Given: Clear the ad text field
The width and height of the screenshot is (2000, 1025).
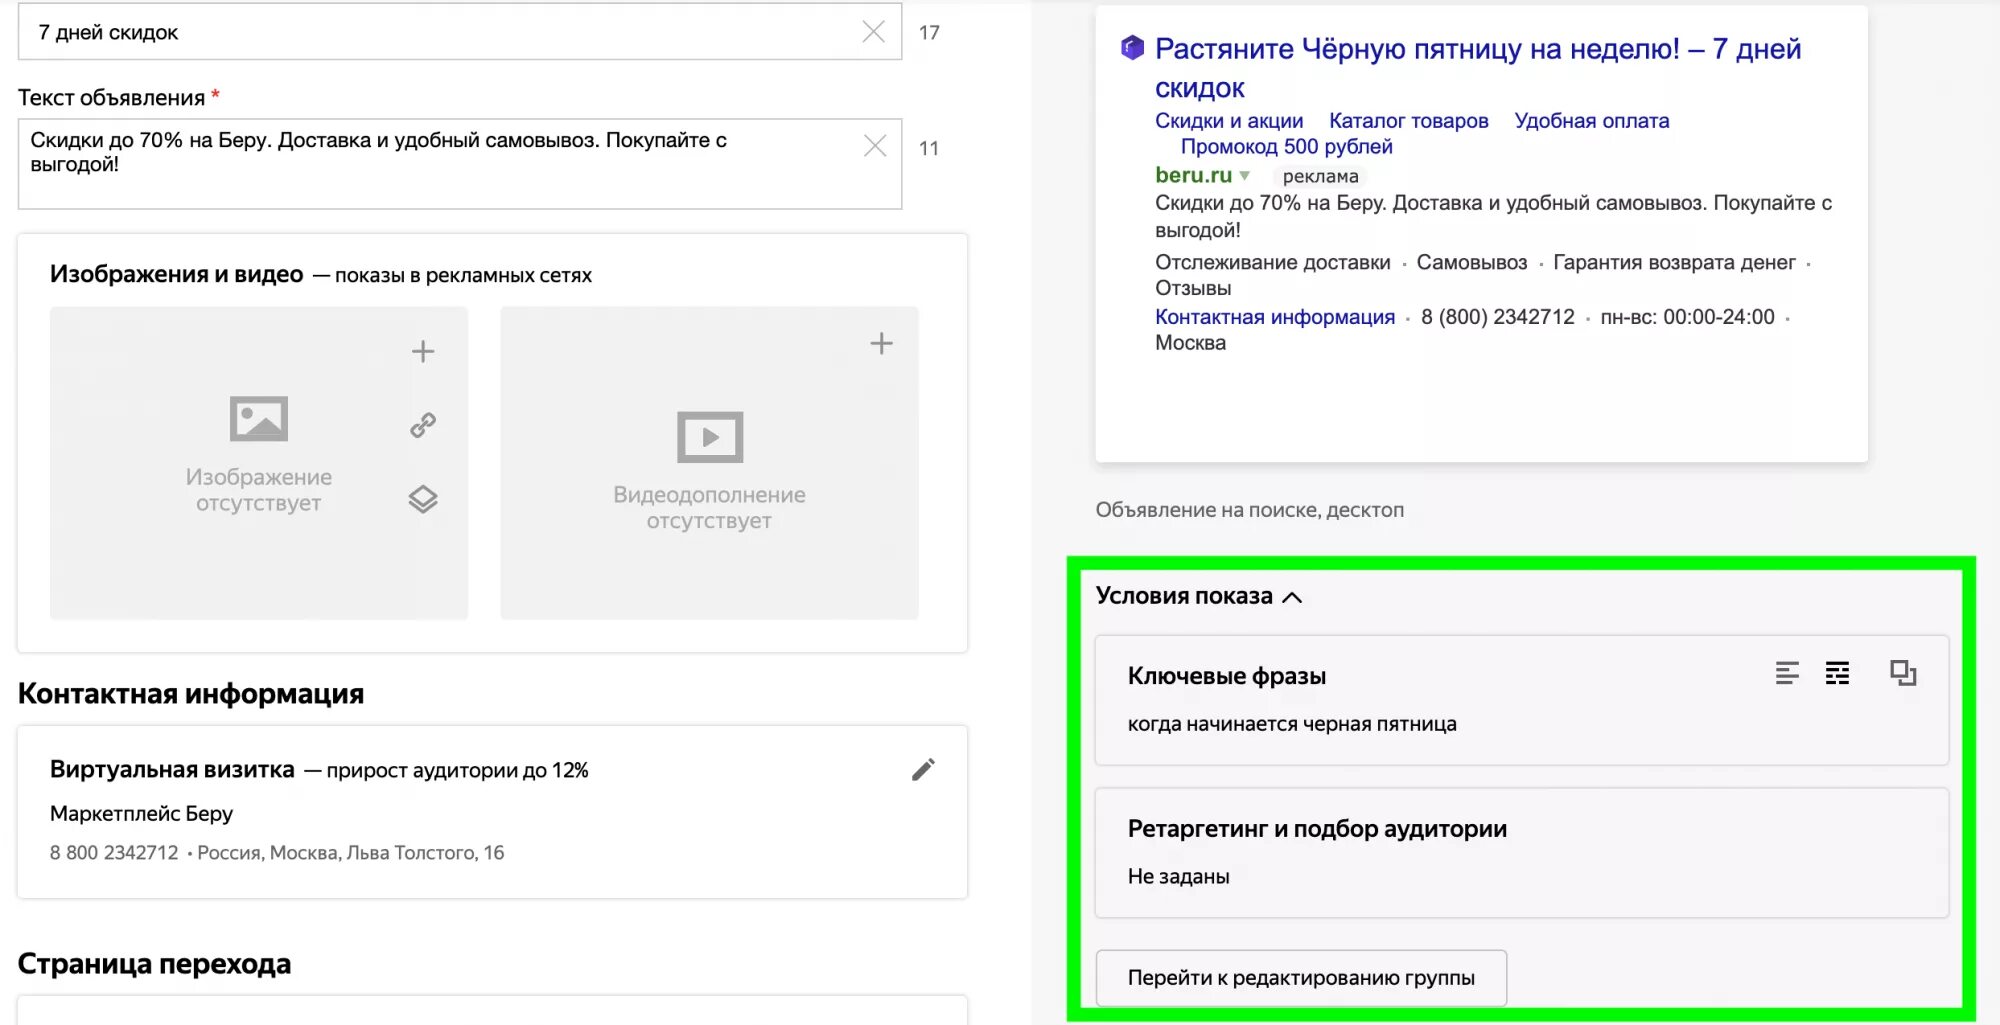Looking at the screenshot, I should click(875, 146).
